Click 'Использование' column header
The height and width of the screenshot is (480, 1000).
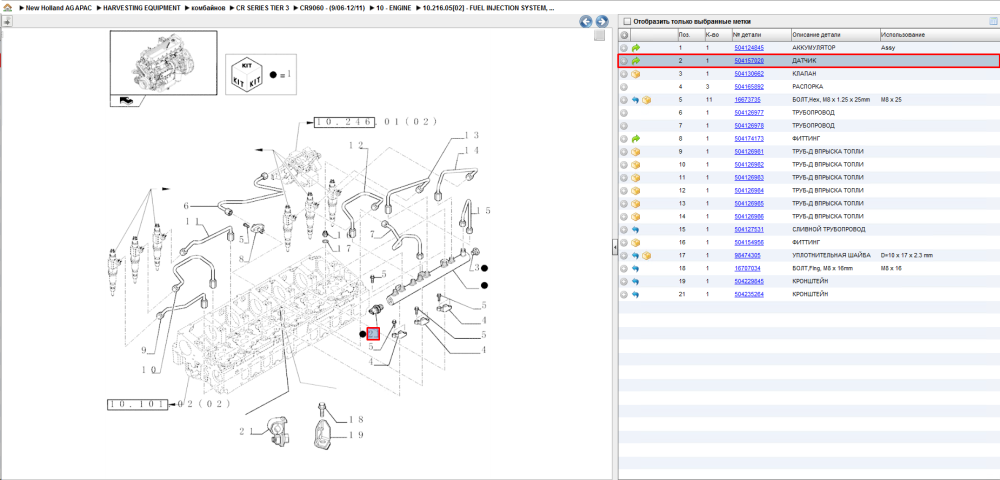click(x=939, y=35)
